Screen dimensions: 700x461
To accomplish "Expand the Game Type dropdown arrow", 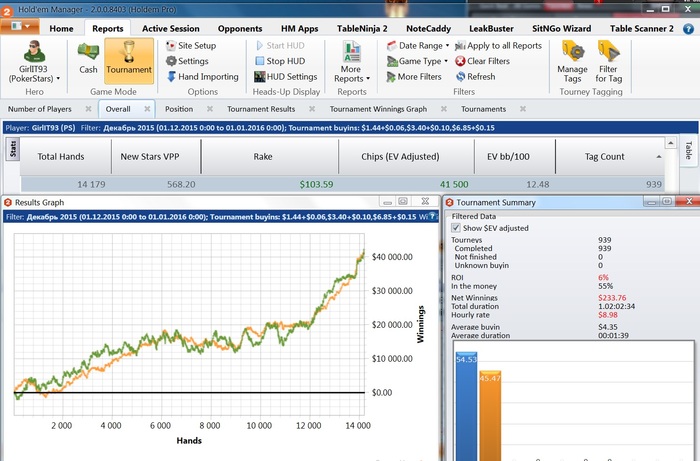I will point(446,61).
